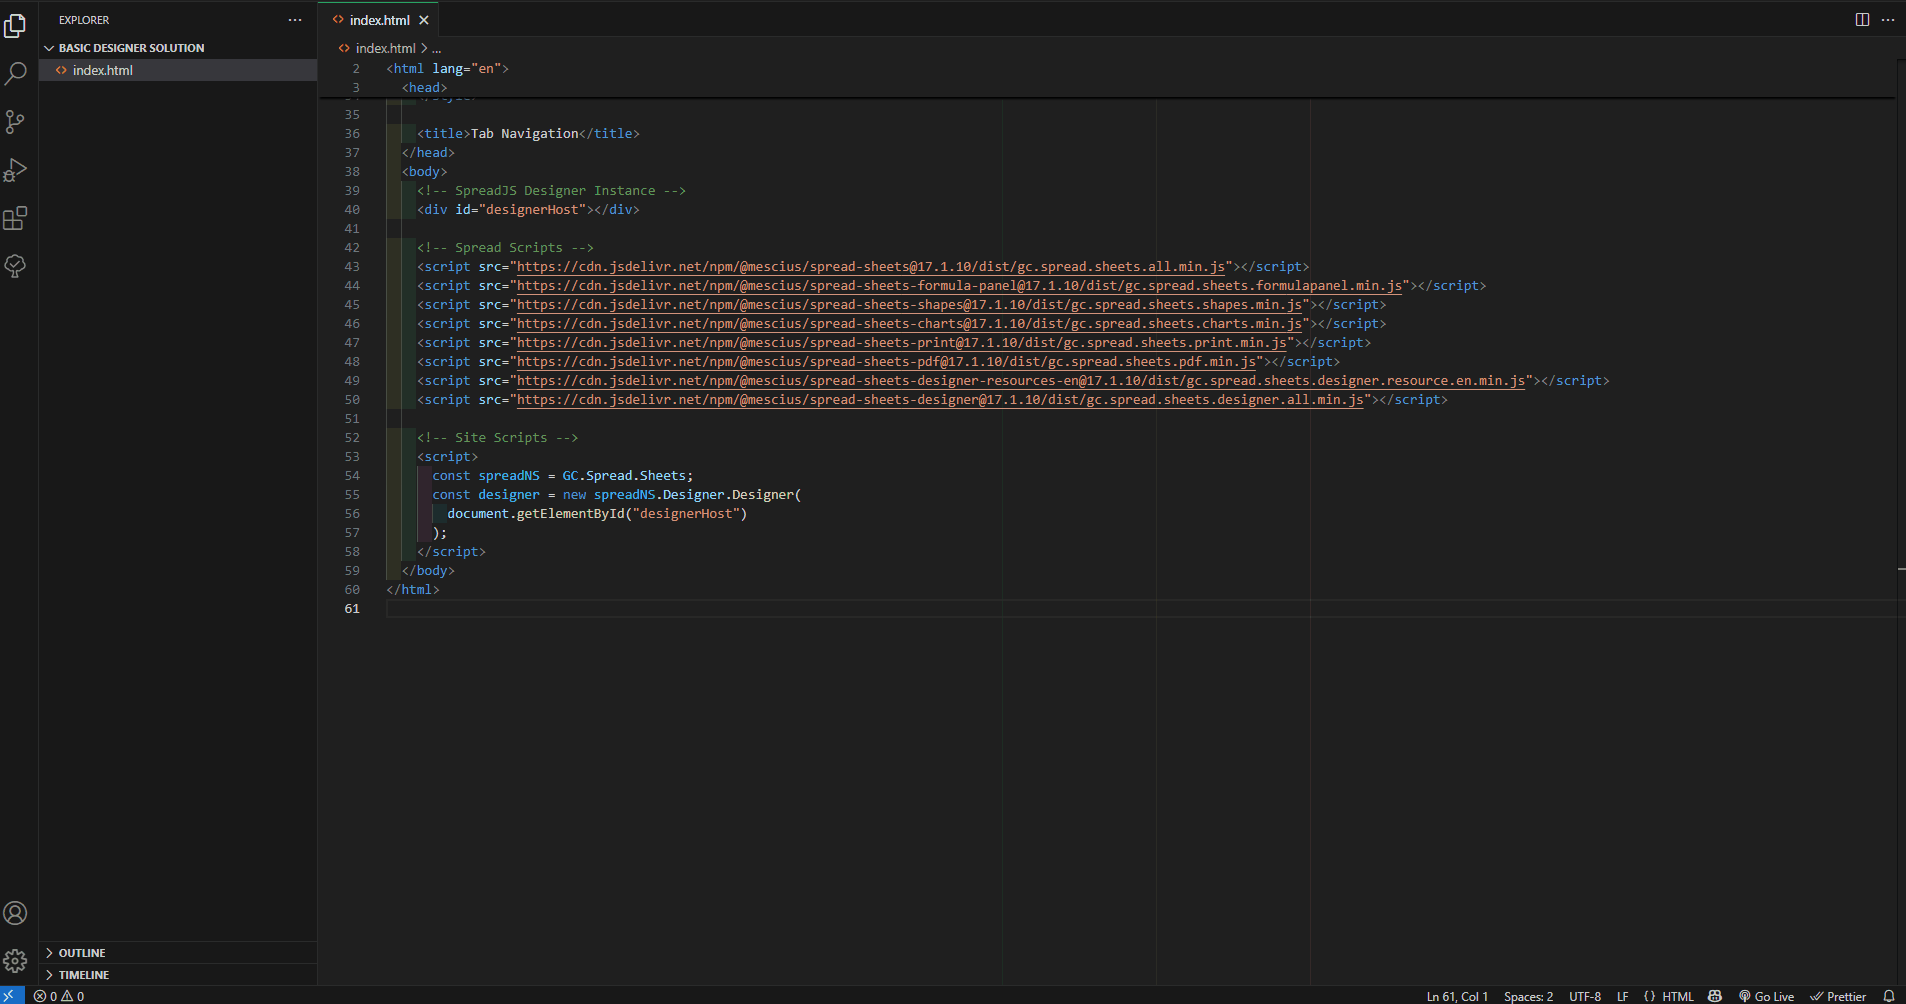
Task: Open the Manage gear icon
Action: point(15,961)
